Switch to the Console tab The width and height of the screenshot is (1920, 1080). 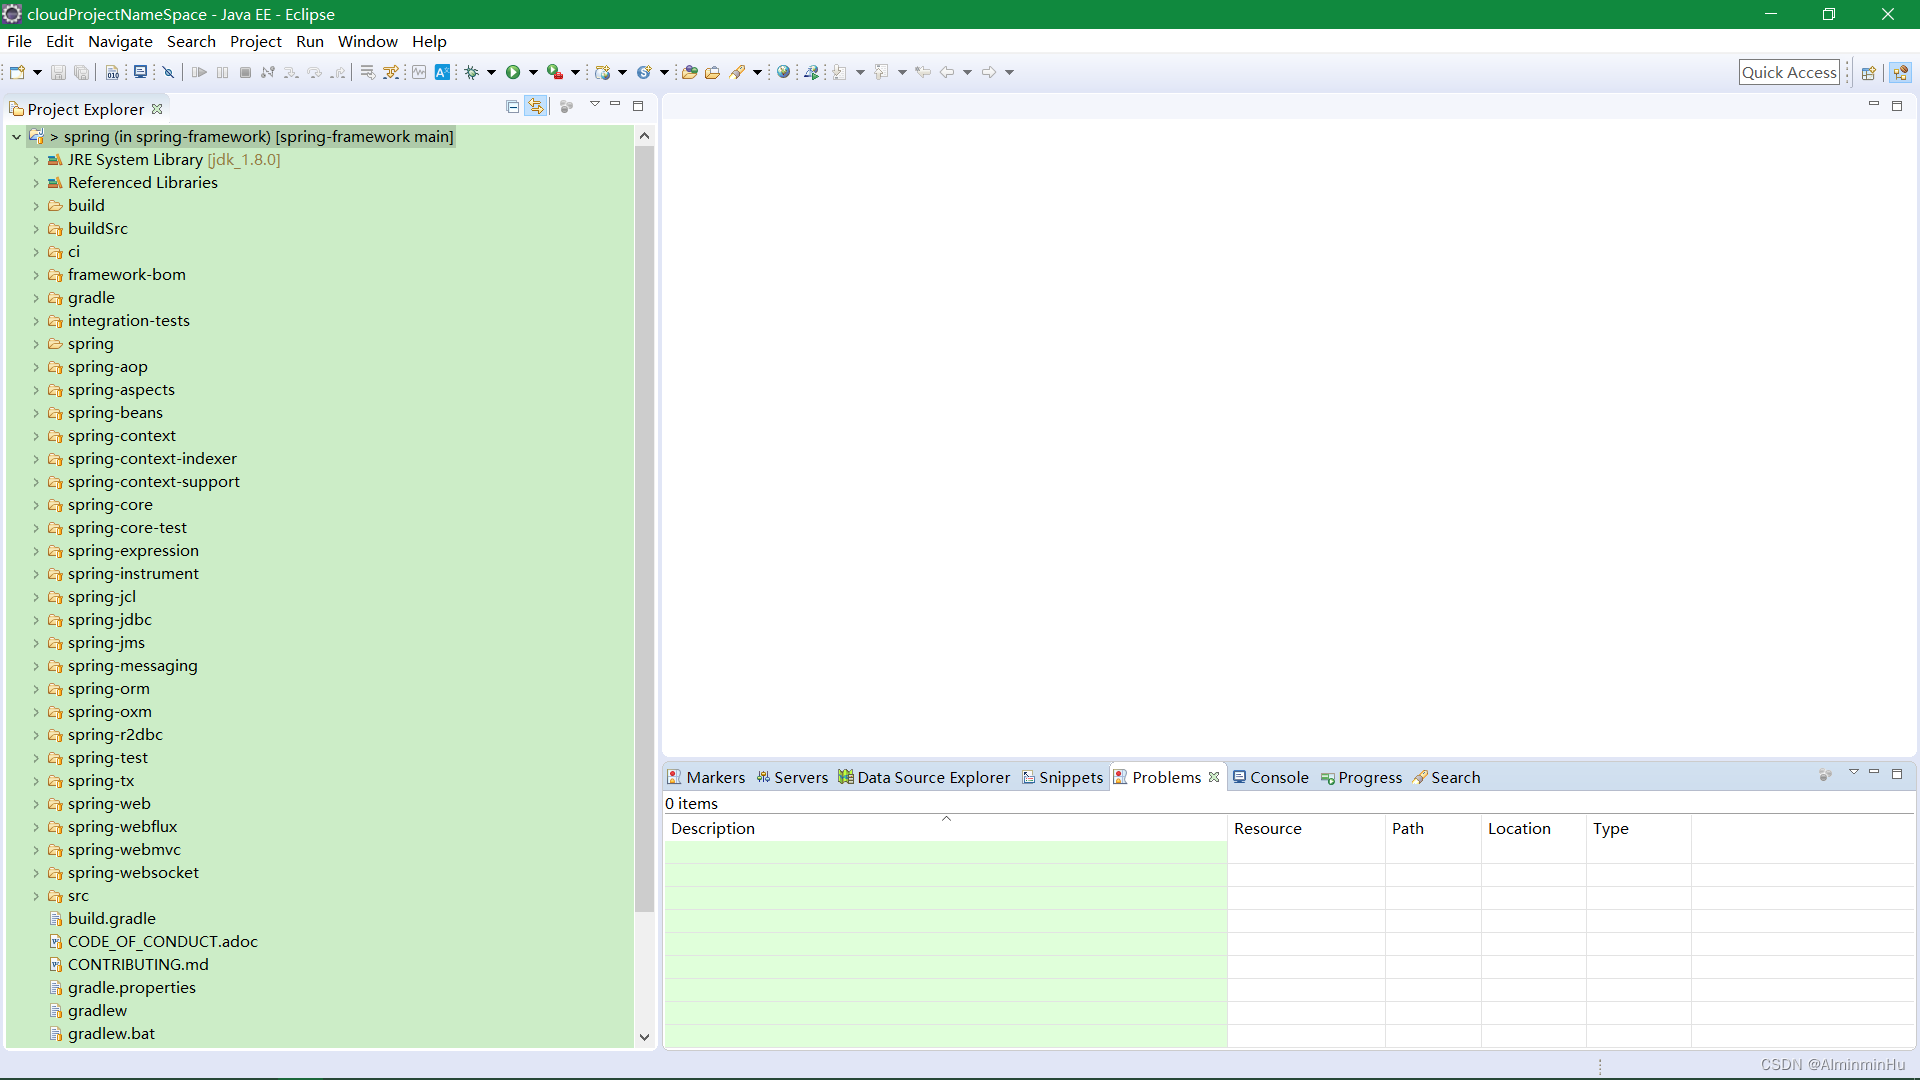pos(1271,777)
